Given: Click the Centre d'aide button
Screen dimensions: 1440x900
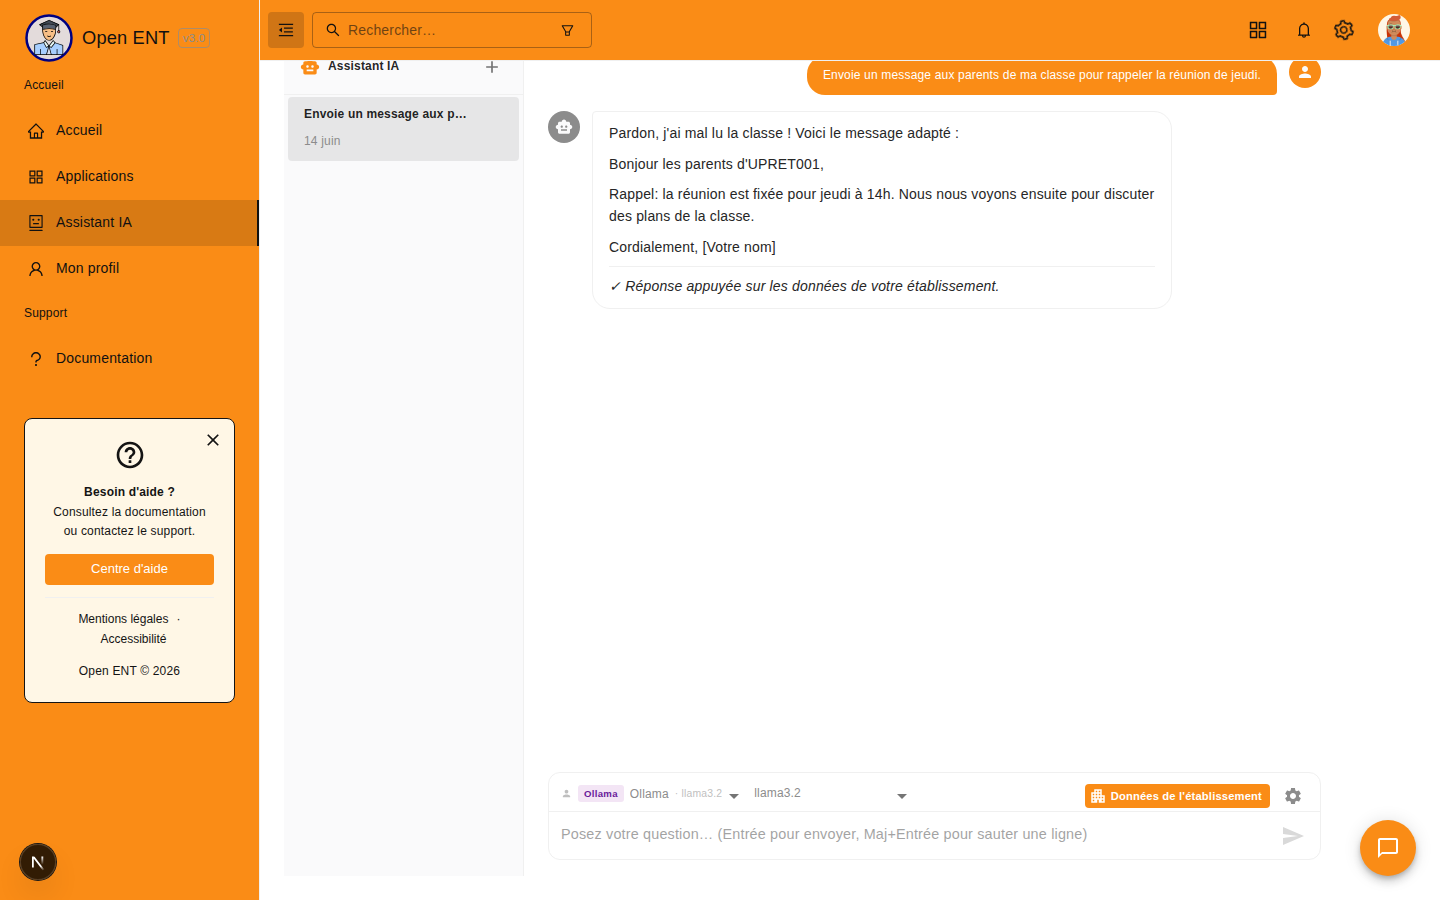Looking at the screenshot, I should pos(129,569).
